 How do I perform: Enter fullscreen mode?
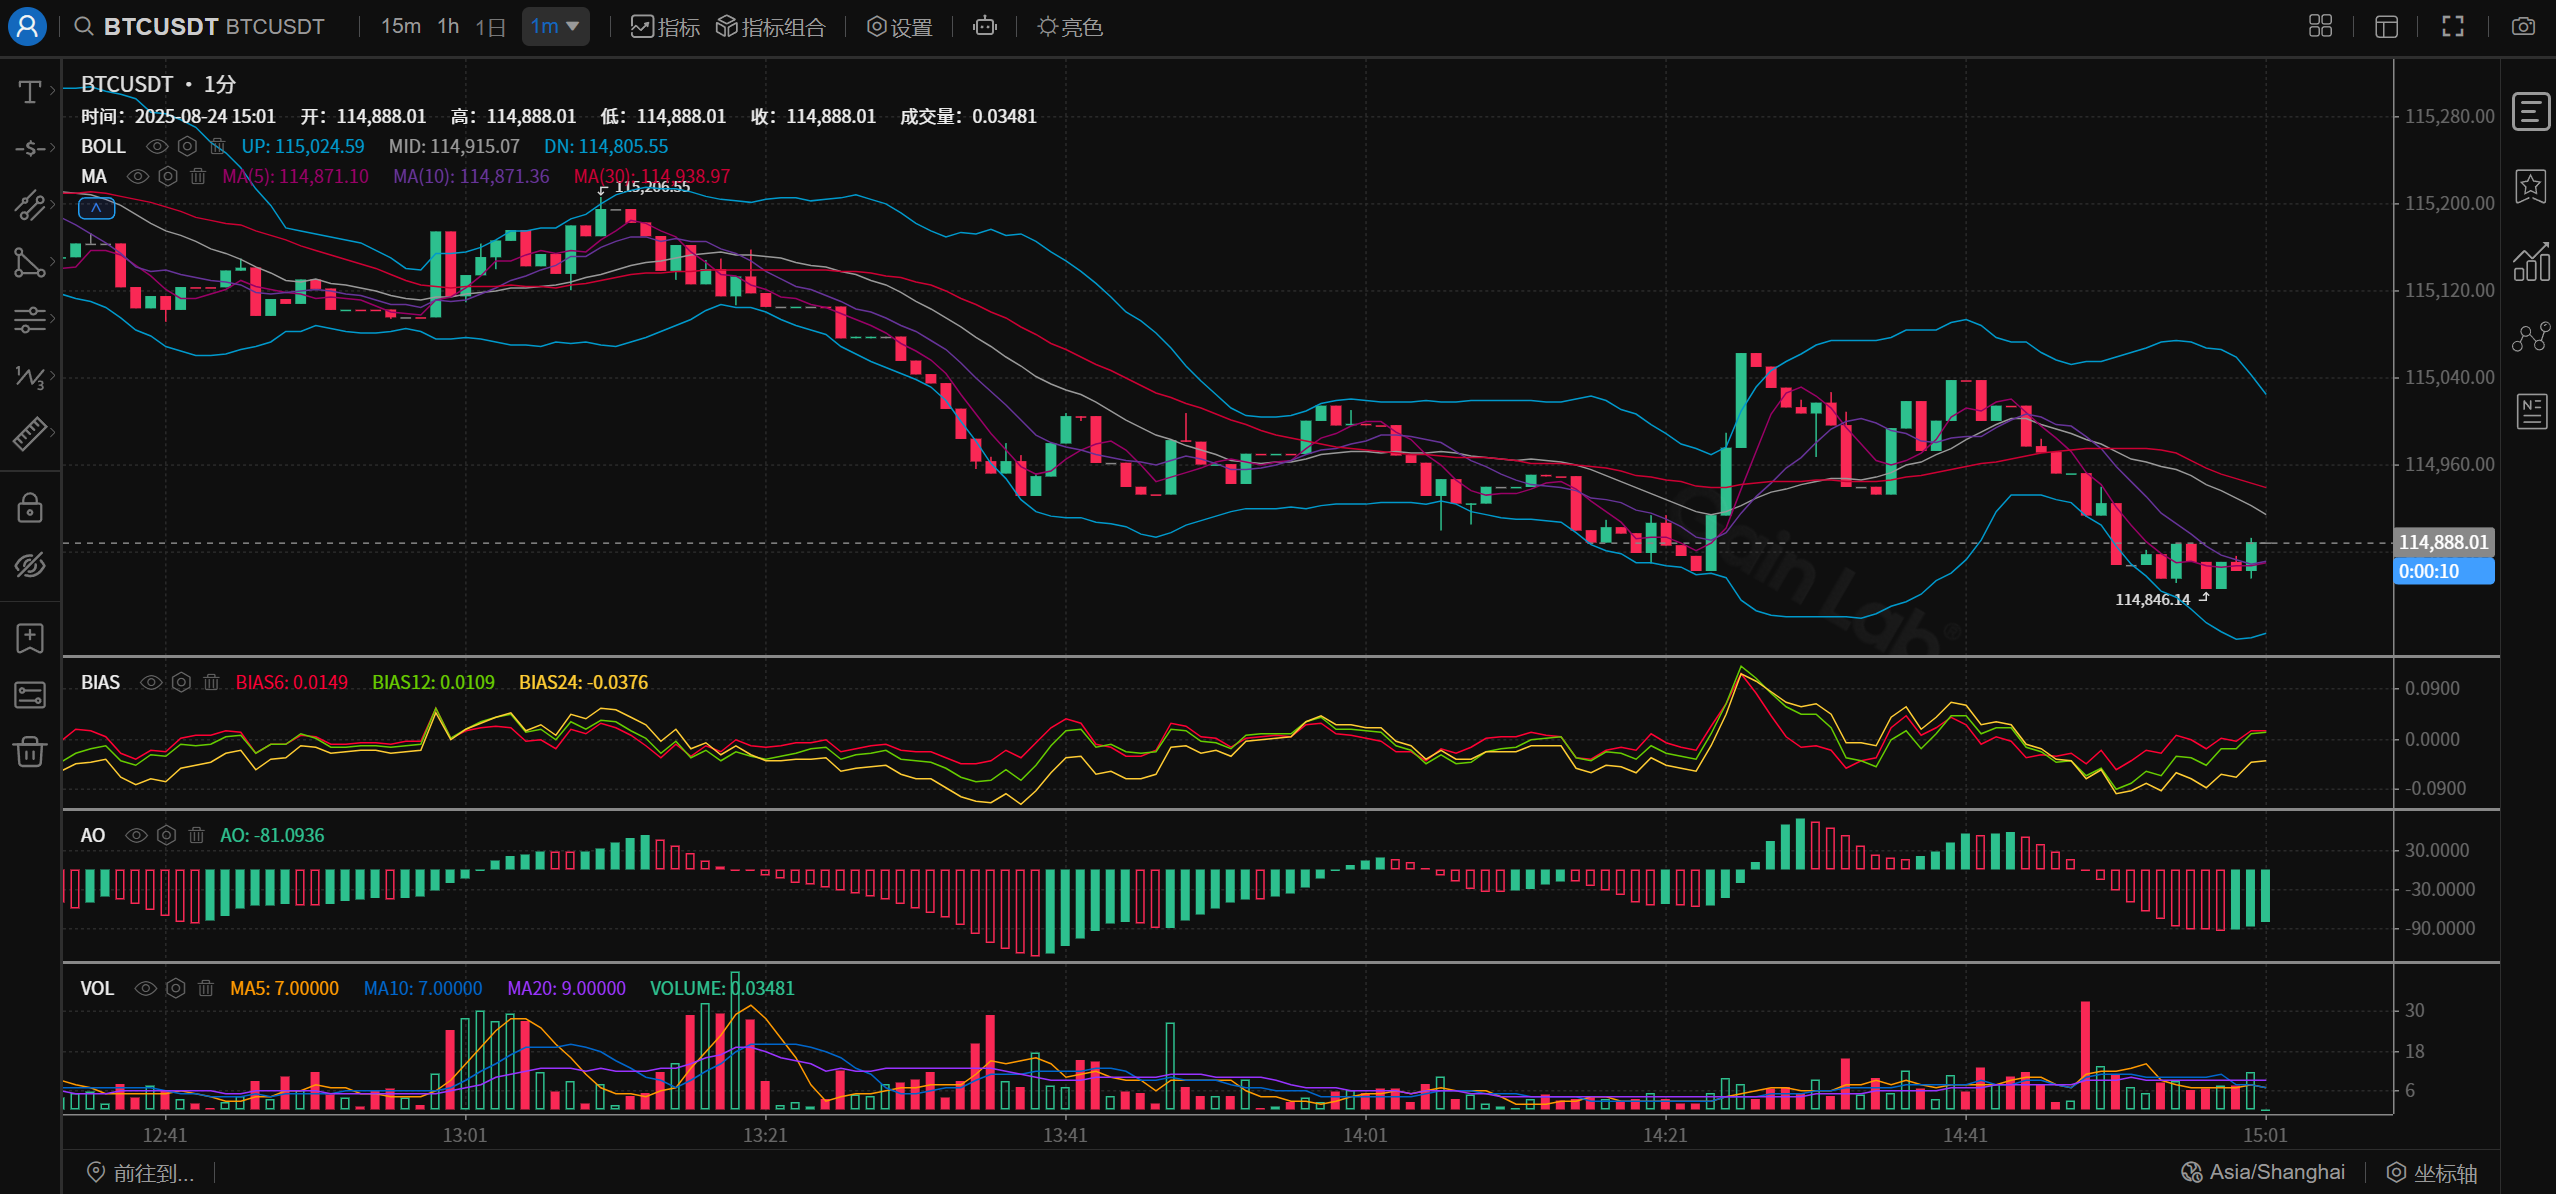click(x=2452, y=27)
